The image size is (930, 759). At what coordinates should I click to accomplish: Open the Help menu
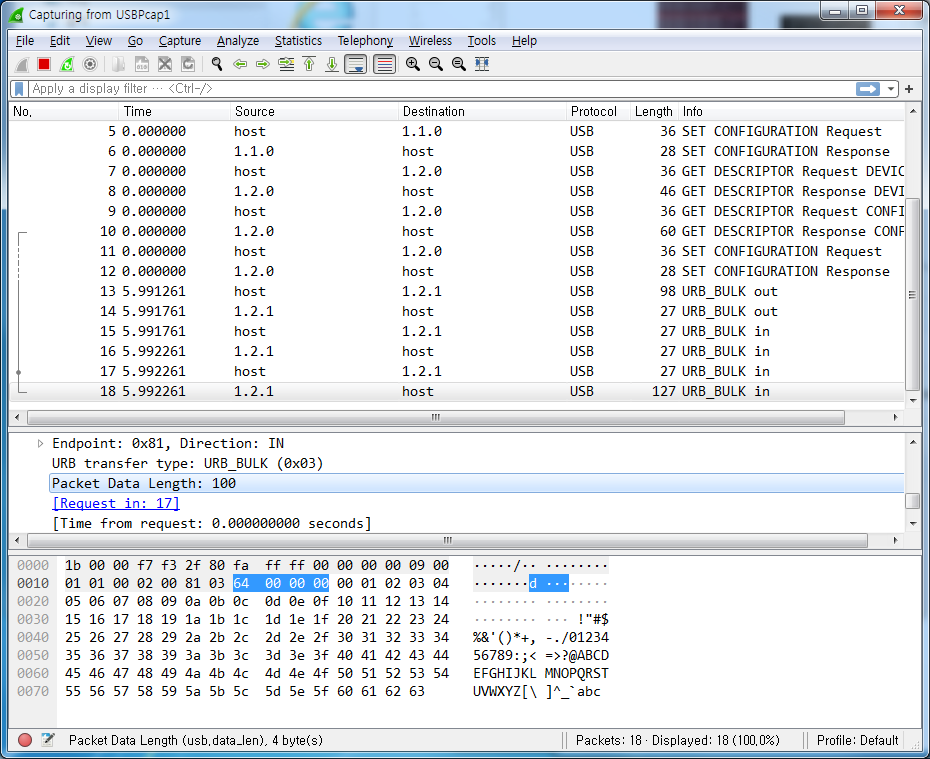click(524, 41)
